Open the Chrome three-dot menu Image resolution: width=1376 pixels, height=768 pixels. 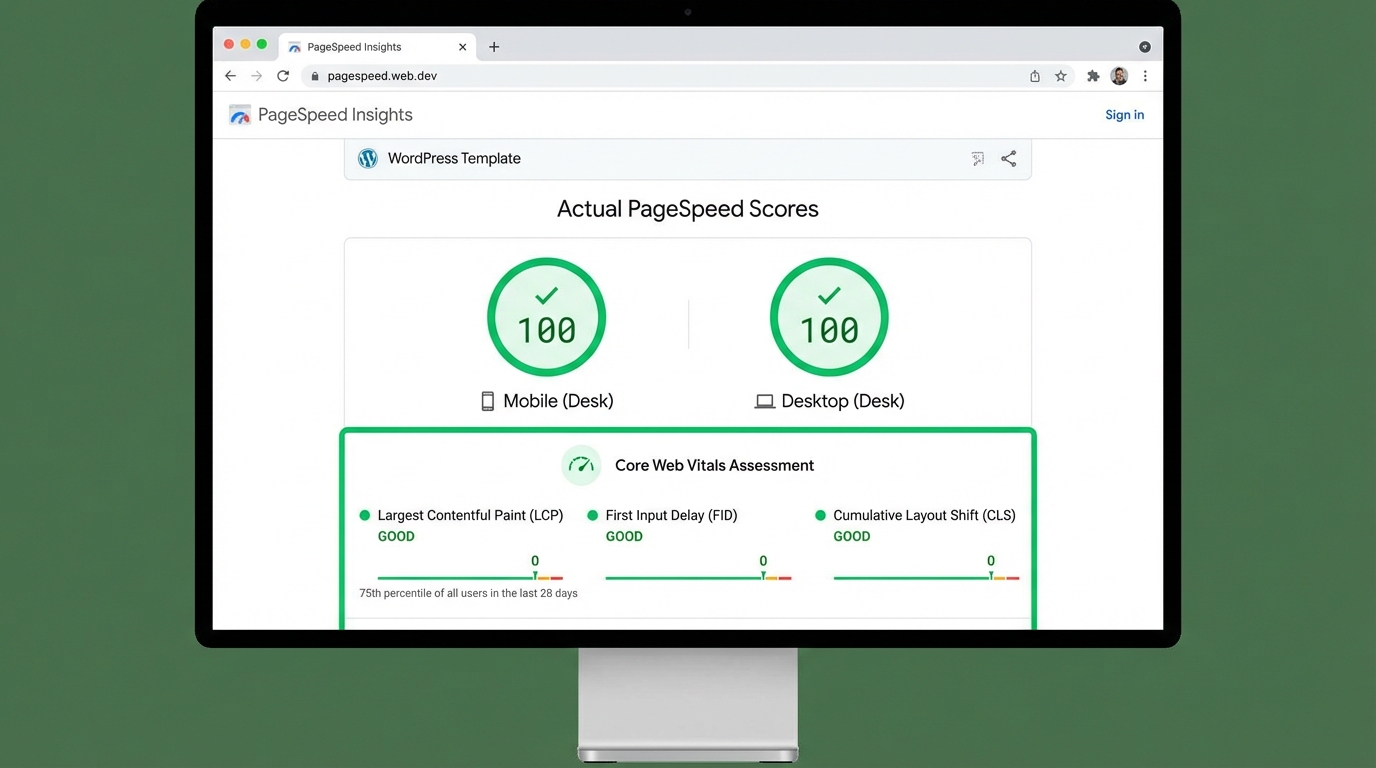pyautogui.click(x=1145, y=75)
